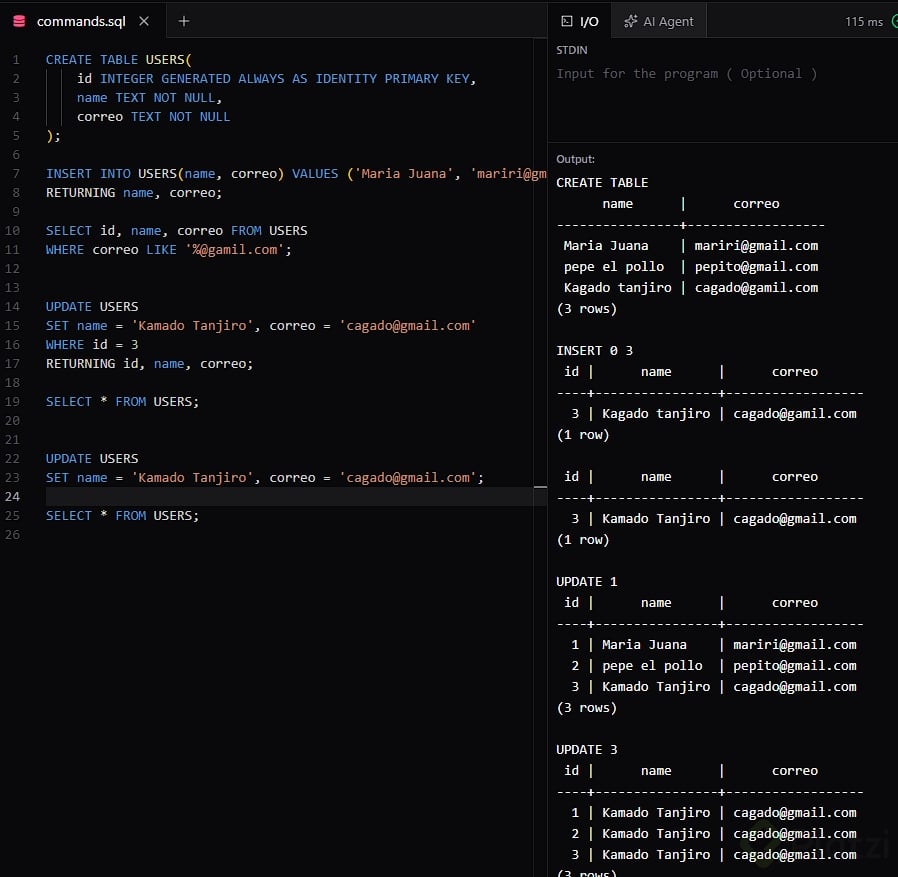
Task: Place cursor on the id INTEGER GENERATED line
Action: coord(277,78)
